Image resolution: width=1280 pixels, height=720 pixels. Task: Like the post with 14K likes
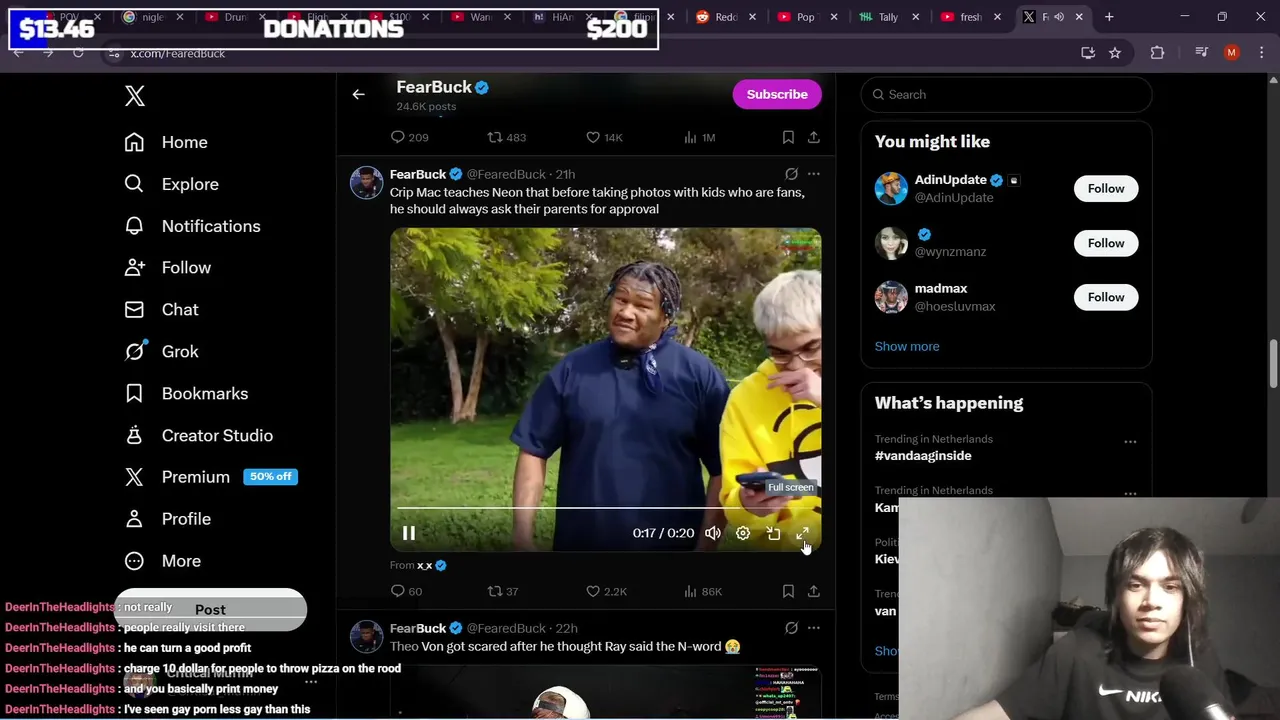604,137
